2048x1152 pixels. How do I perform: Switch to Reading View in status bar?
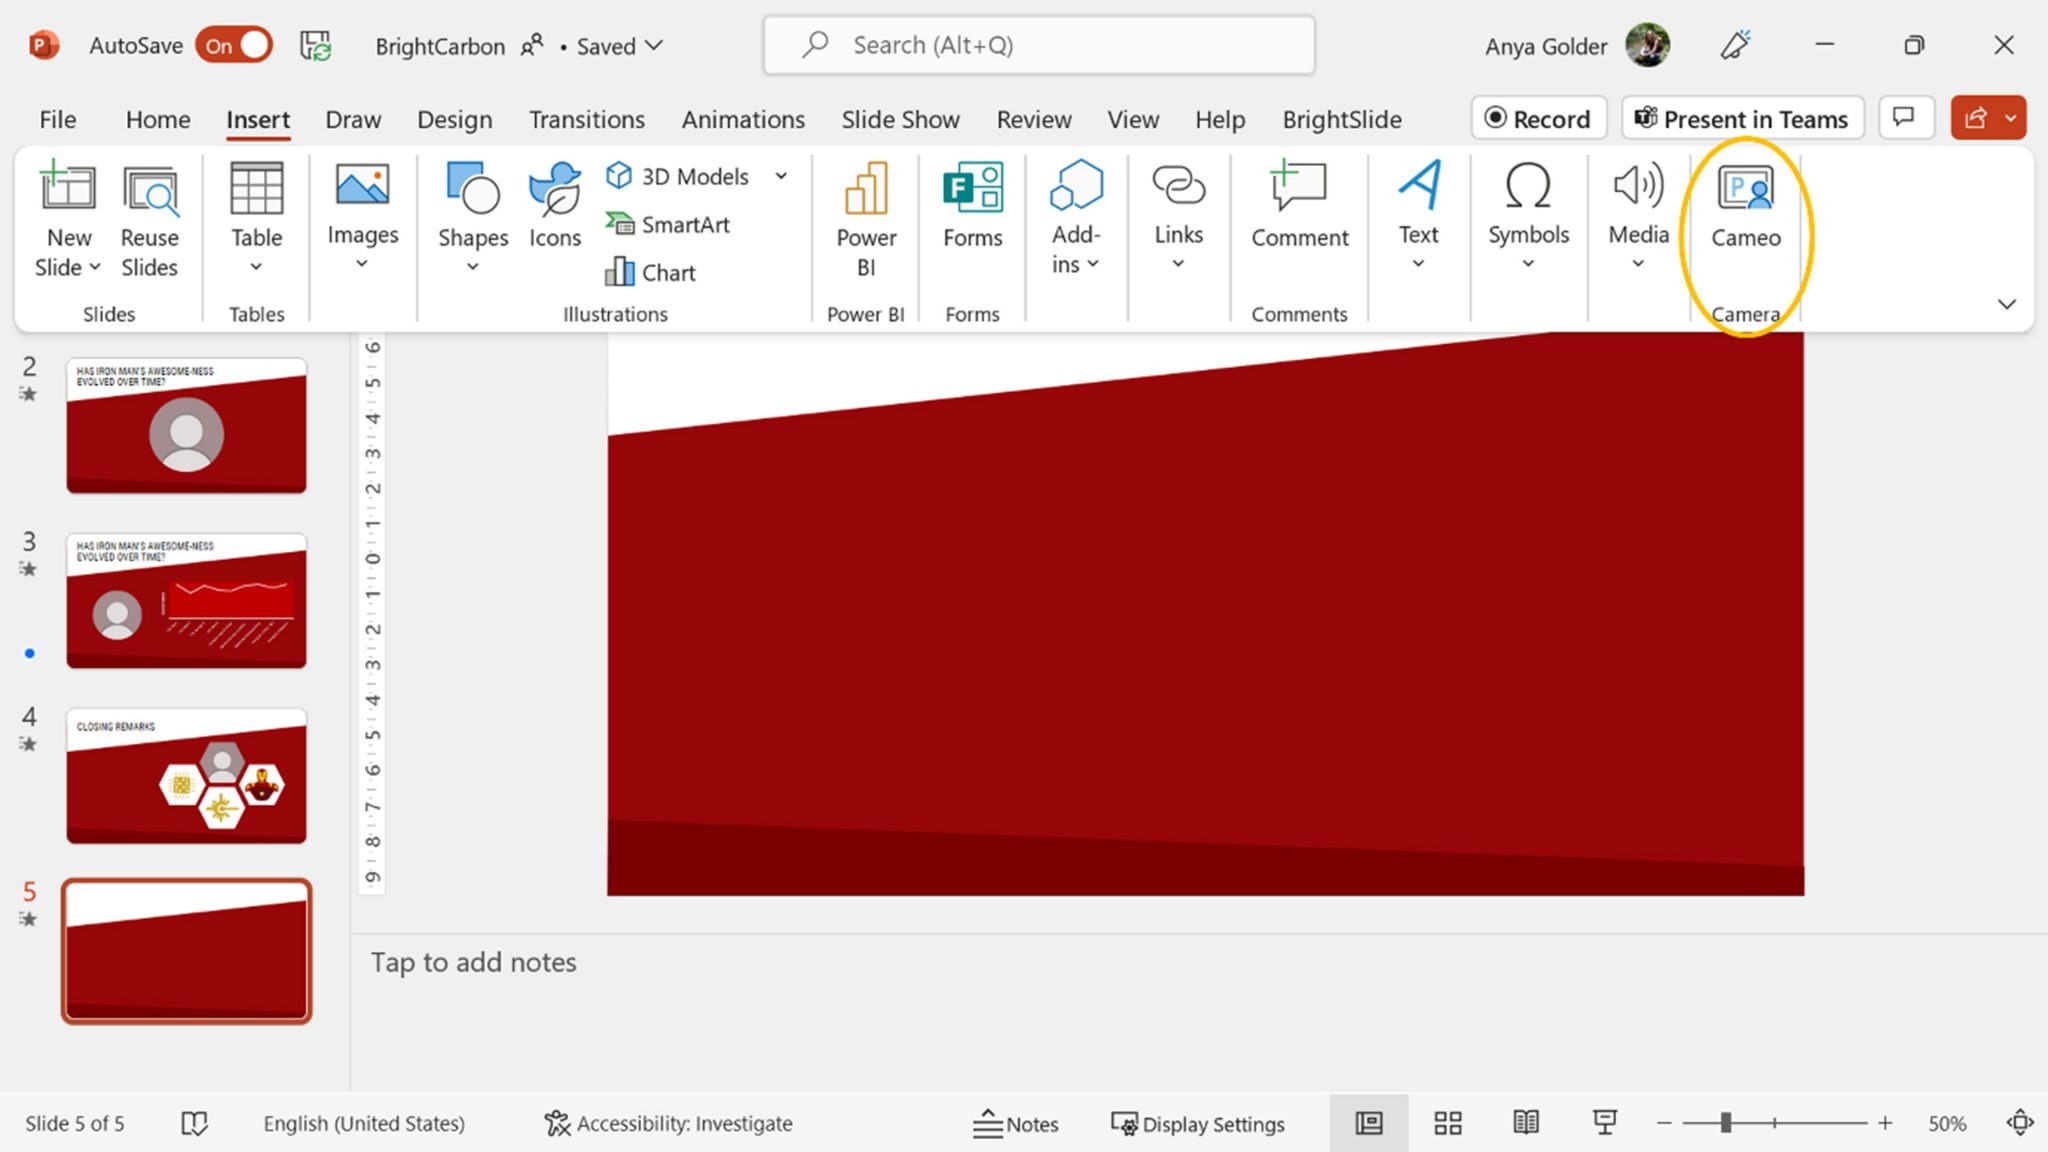[x=1525, y=1123]
